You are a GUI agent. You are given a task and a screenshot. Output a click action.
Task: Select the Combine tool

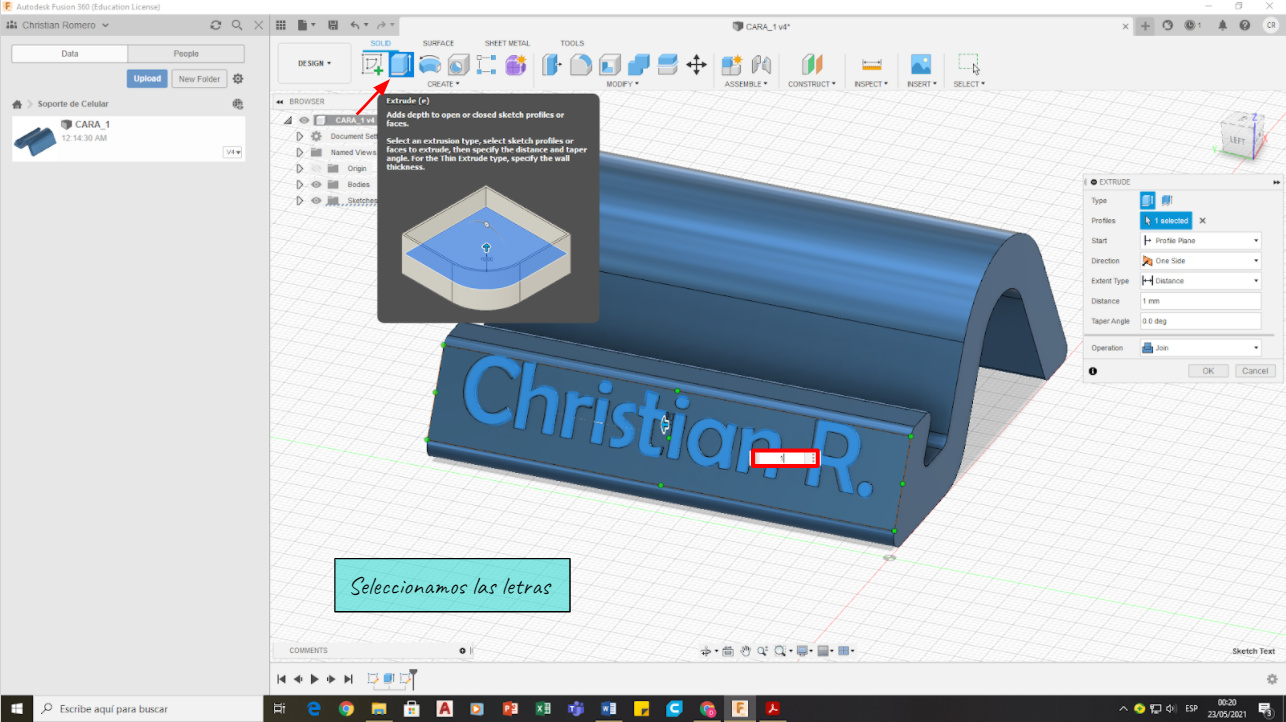[x=639, y=65]
